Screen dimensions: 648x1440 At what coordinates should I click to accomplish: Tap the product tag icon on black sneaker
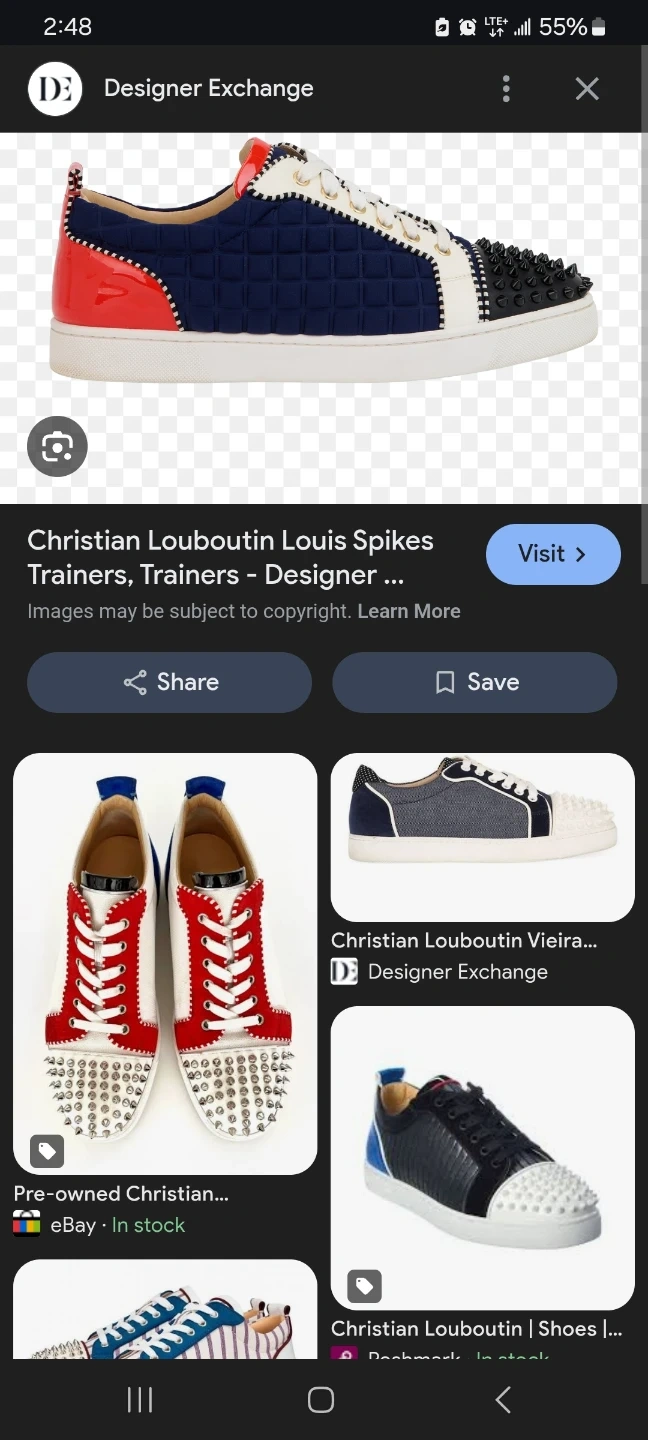pyautogui.click(x=365, y=1286)
